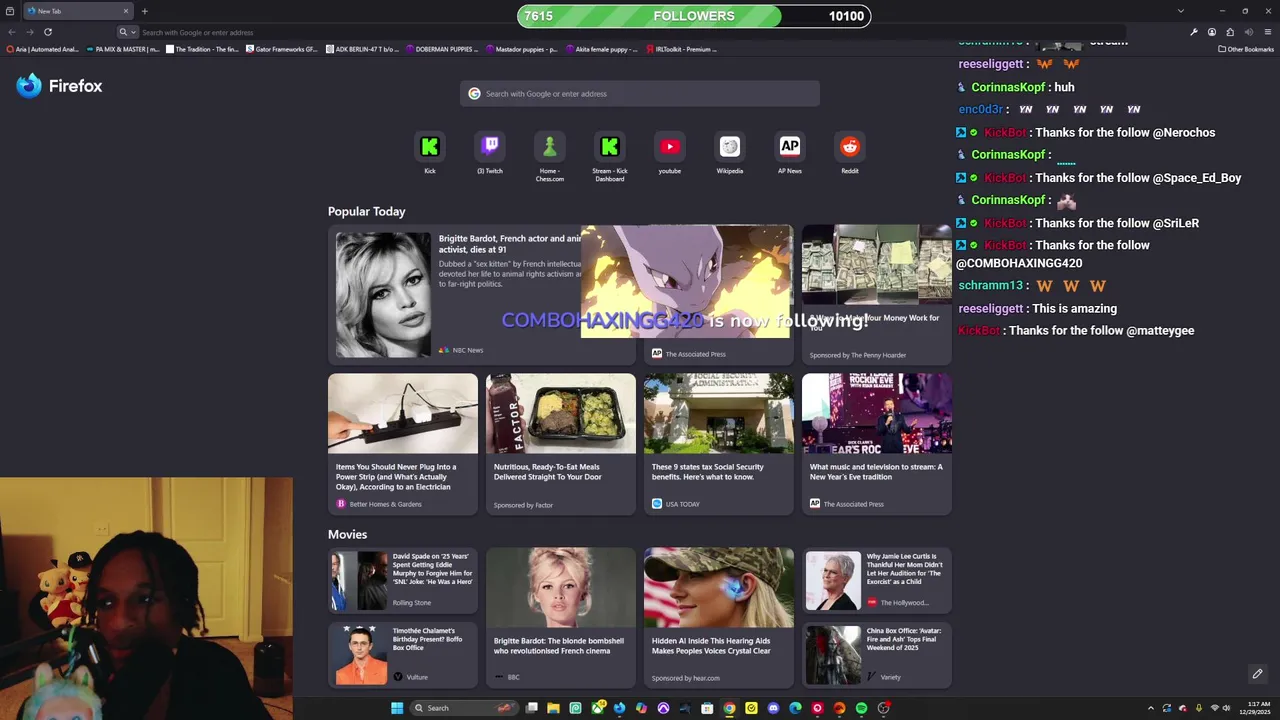Open the Stream - Kick Dashboard shortcut

(x=610, y=147)
